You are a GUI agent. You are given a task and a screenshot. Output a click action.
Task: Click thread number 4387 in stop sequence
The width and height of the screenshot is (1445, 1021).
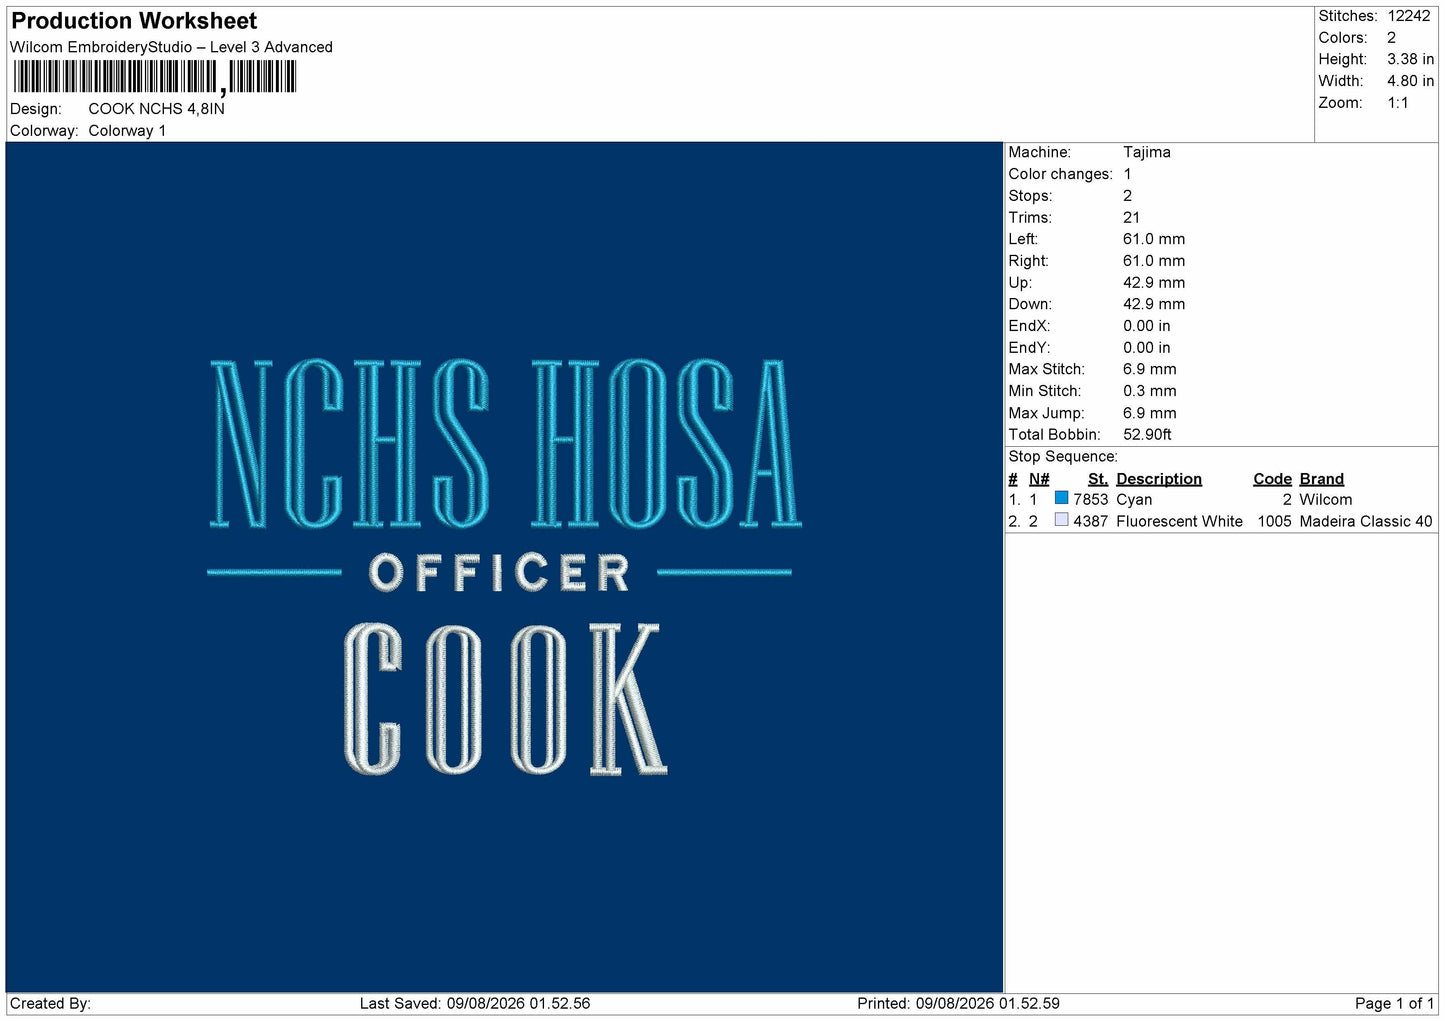(x=1091, y=521)
